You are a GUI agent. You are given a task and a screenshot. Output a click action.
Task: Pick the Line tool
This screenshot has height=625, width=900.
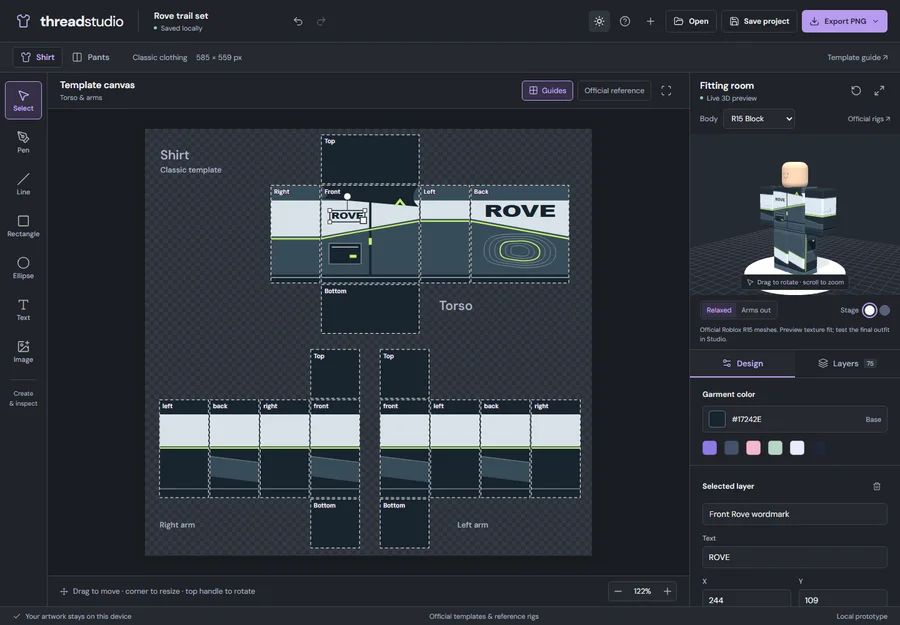[24, 184]
